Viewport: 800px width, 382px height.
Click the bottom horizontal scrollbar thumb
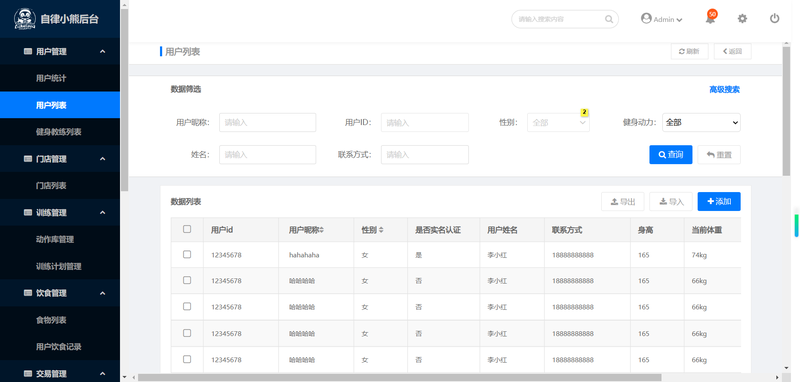click(x=399, y=377)
